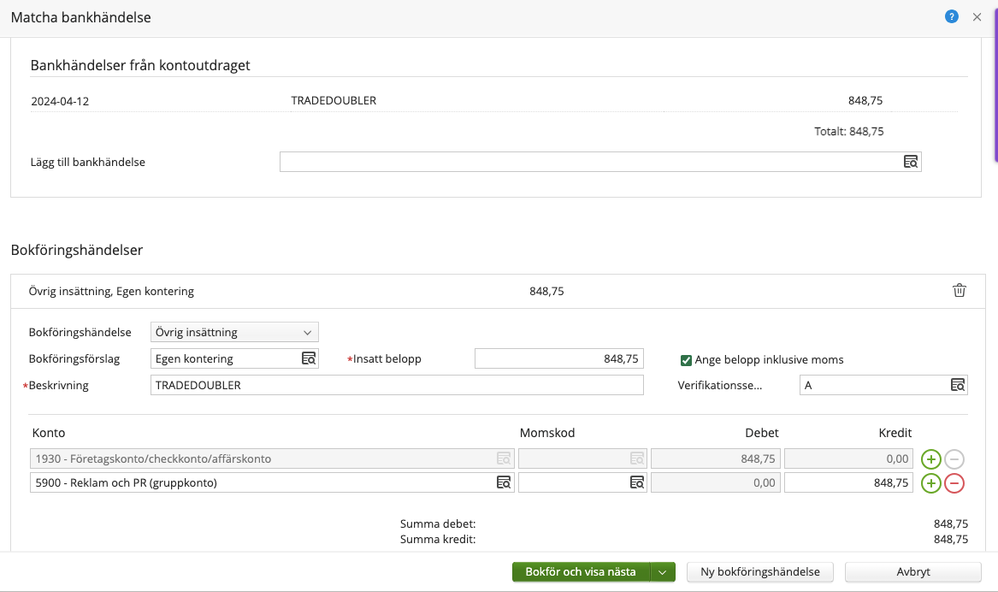Screen dimensions: 998x592
Task: Open Verifikationsserie lookup icon
Action: (x=957, y=385)
